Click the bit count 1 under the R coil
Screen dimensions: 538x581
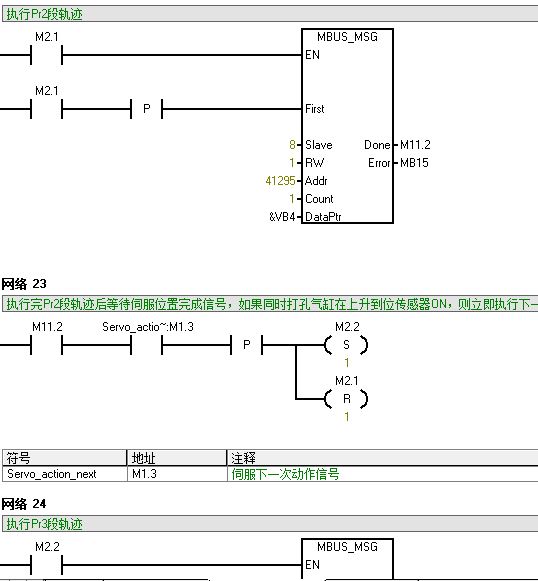click(x=347, y=417)
